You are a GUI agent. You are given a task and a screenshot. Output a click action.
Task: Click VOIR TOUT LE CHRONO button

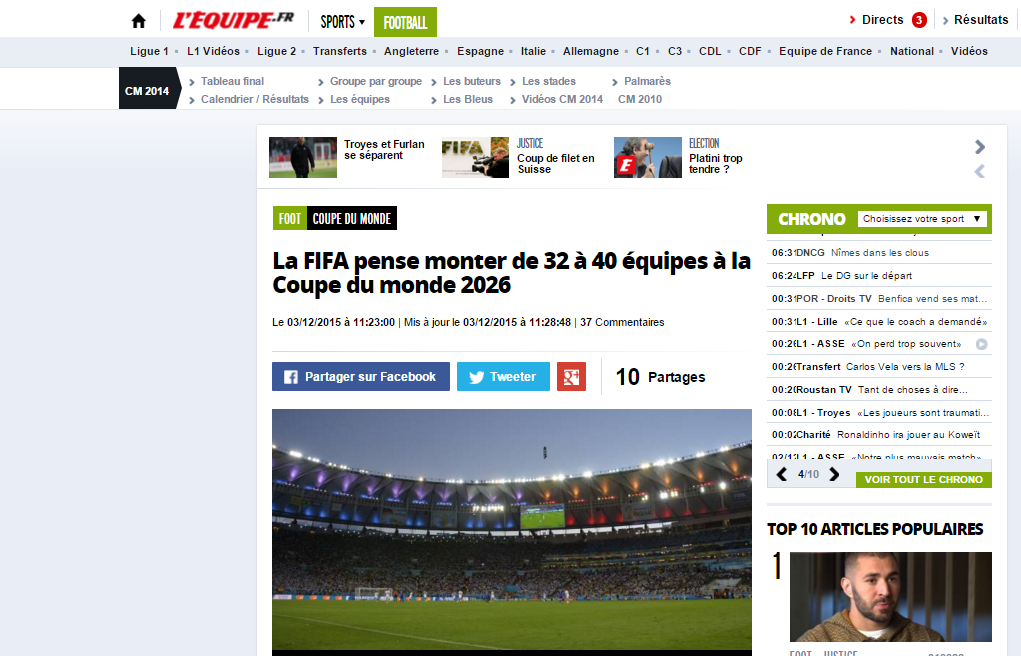[x=923, y=479]
